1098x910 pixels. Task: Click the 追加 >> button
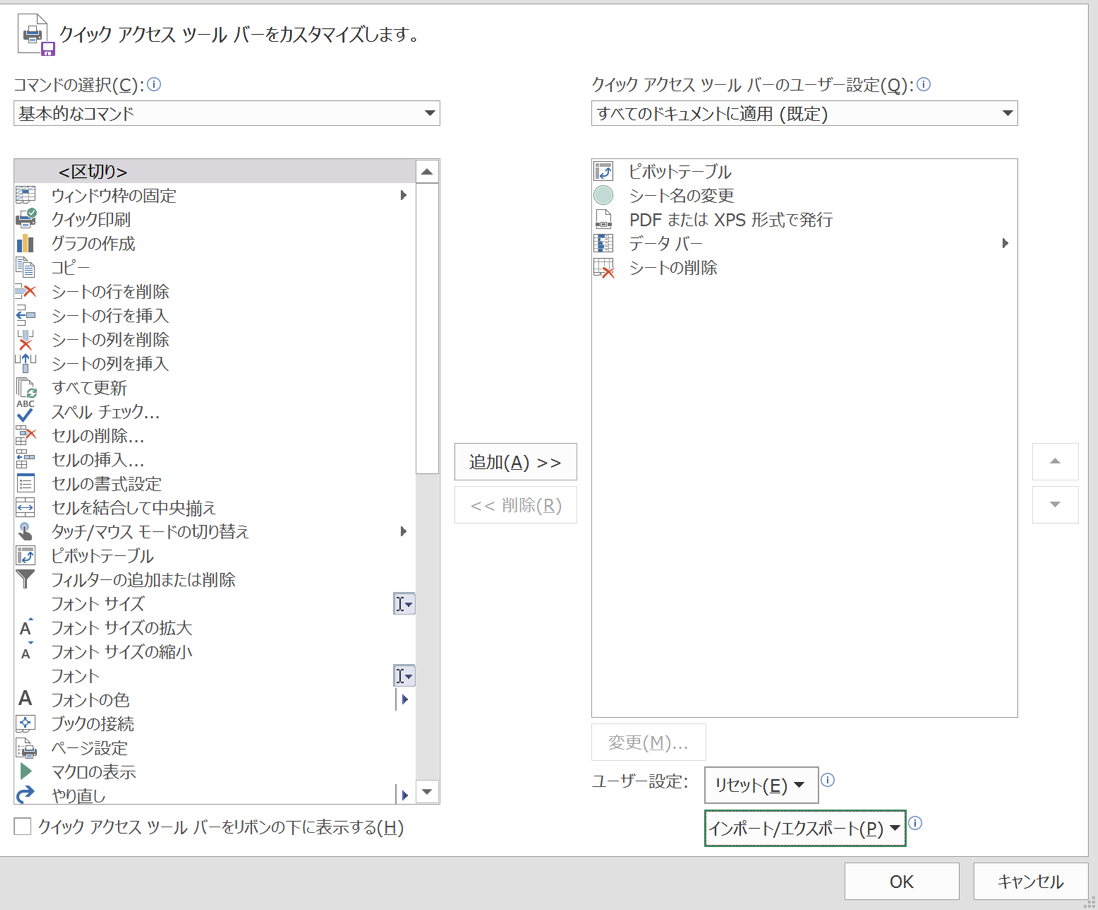(515, 462)
